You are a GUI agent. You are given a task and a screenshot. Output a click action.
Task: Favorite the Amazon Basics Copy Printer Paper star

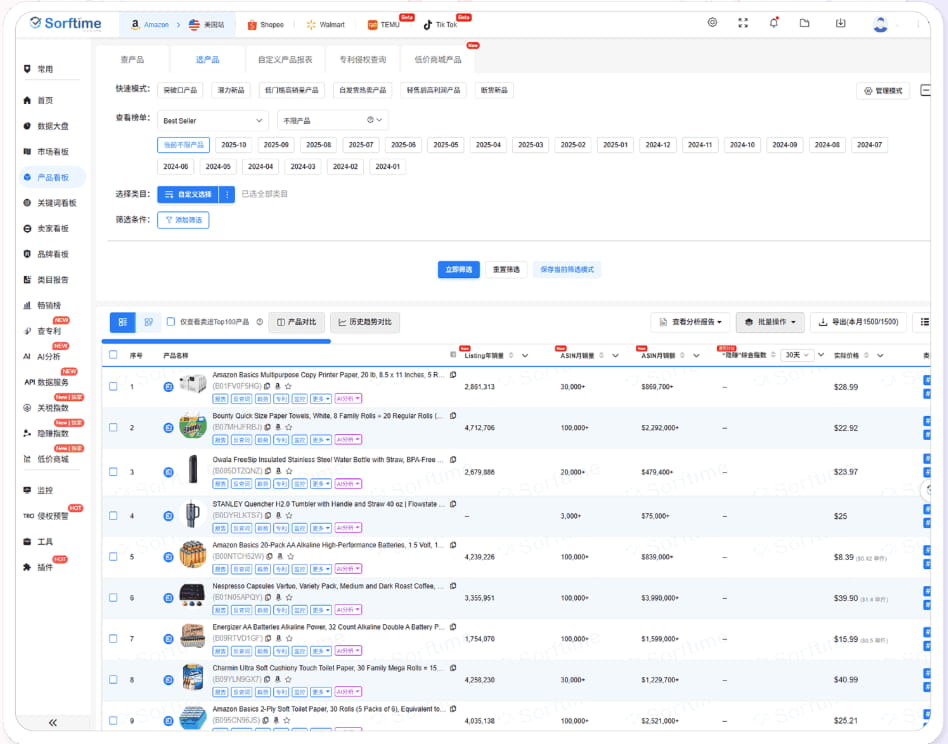tap(288, 386)
